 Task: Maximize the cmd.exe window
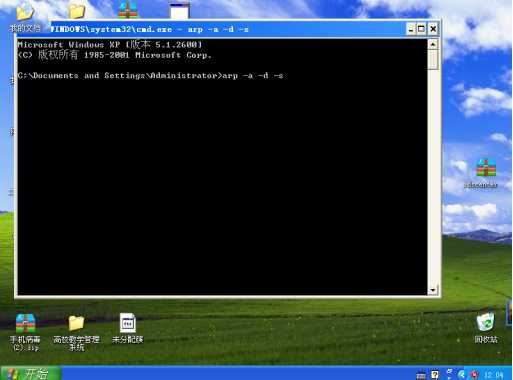tap(422, 29)
